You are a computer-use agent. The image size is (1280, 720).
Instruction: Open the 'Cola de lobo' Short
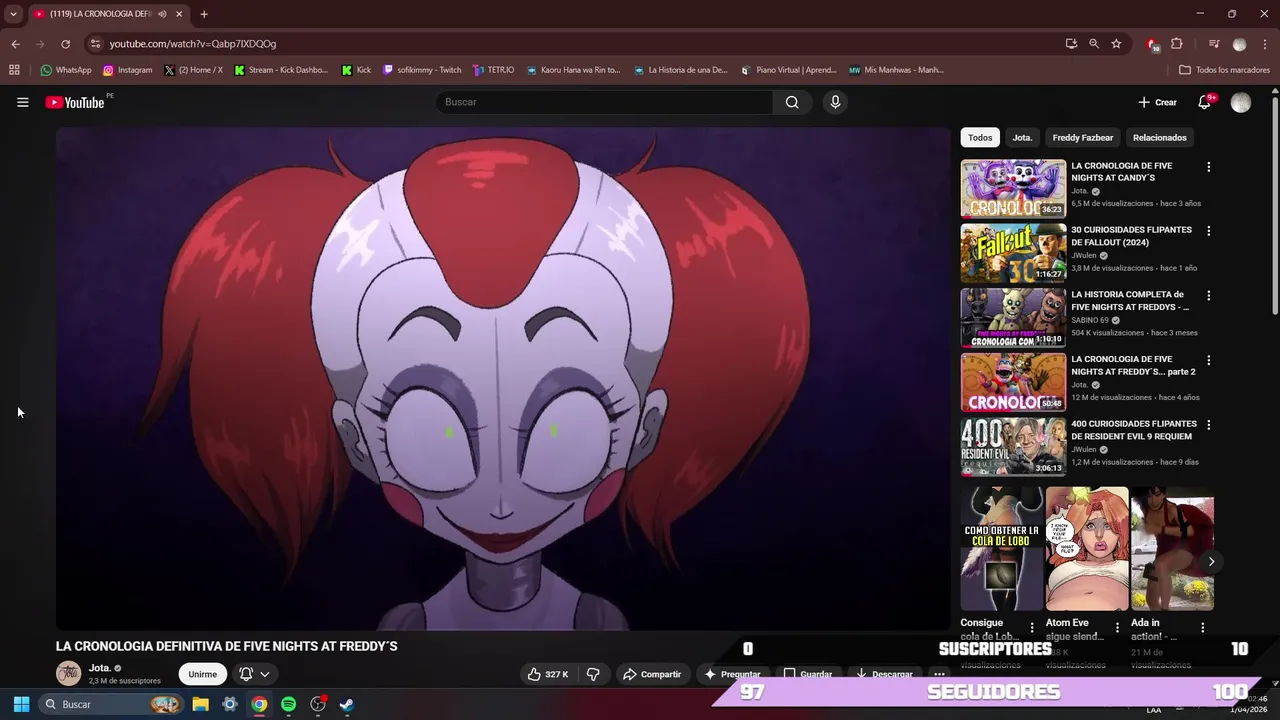[x=1002, y=548]
